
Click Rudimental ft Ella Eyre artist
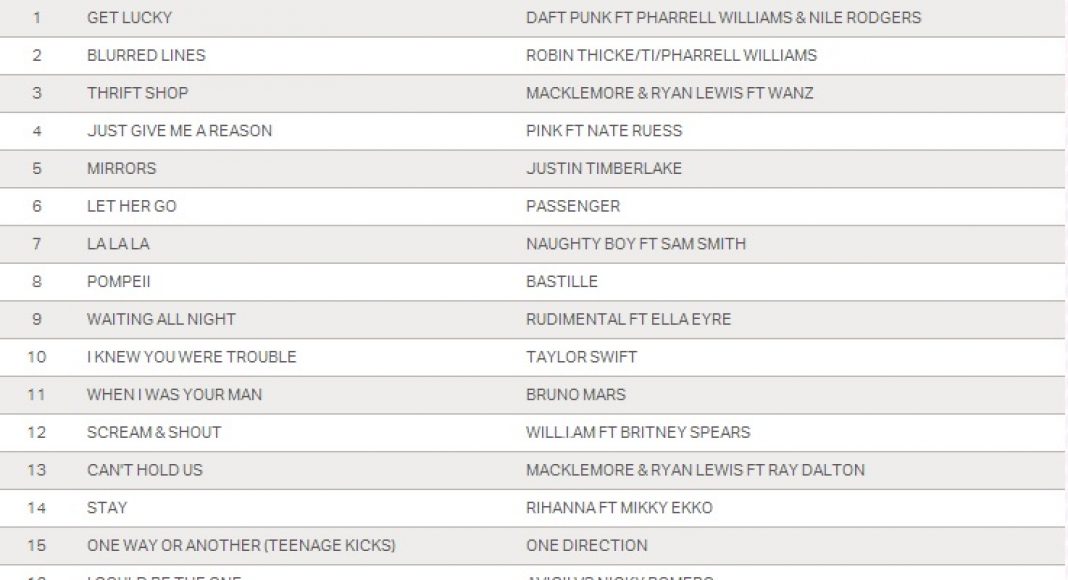628,319
